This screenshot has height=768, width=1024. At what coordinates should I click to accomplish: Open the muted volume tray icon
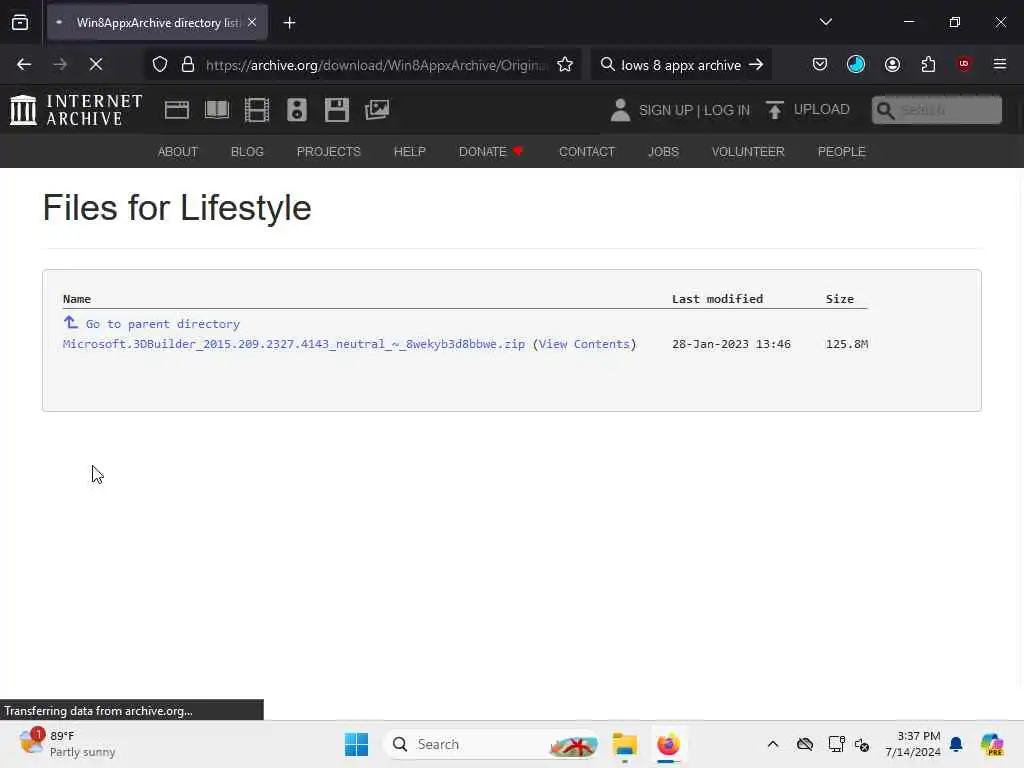pos(862,744)
